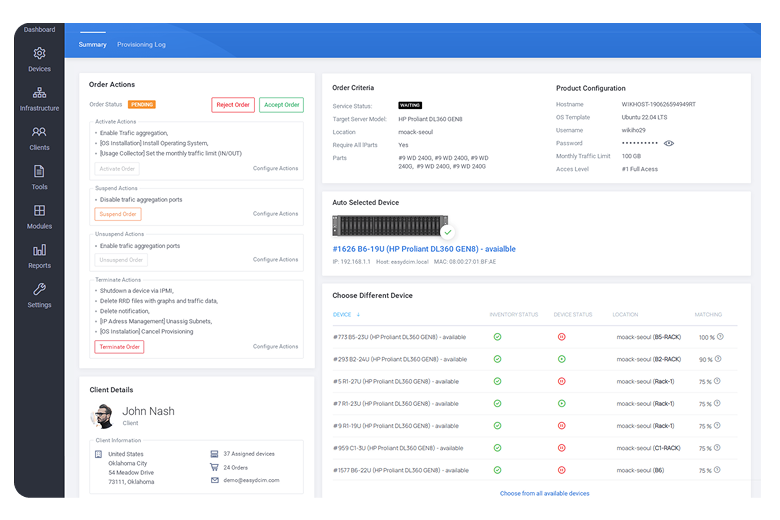Open the John Nash client name

coord(148,412)
